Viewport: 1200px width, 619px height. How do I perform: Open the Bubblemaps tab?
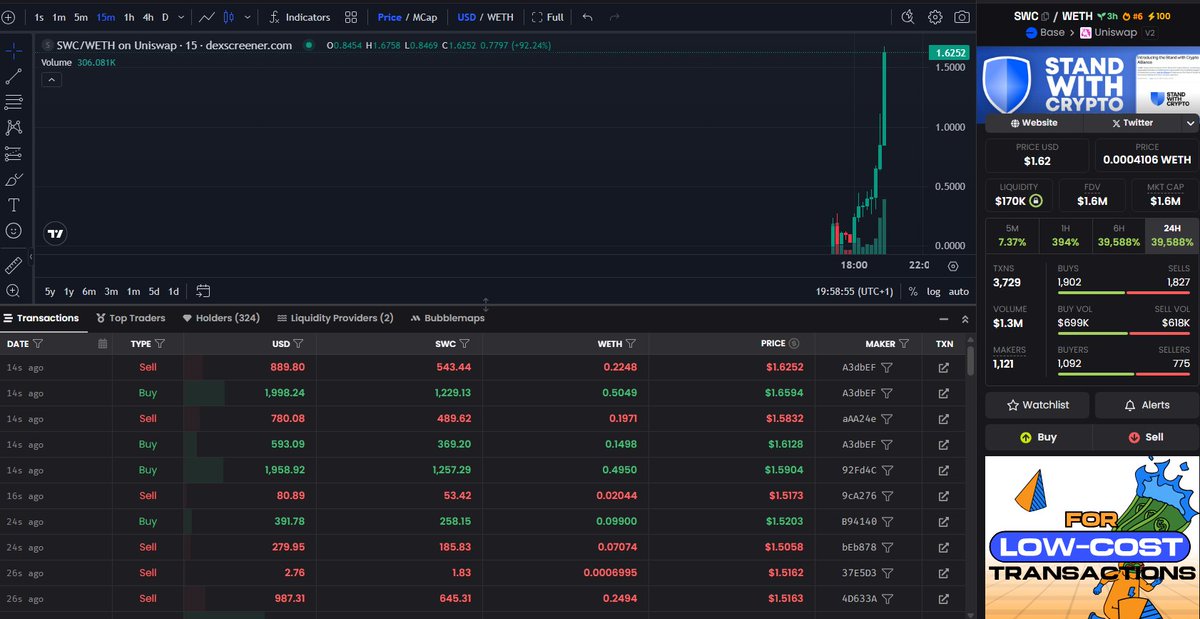(447, 318)
